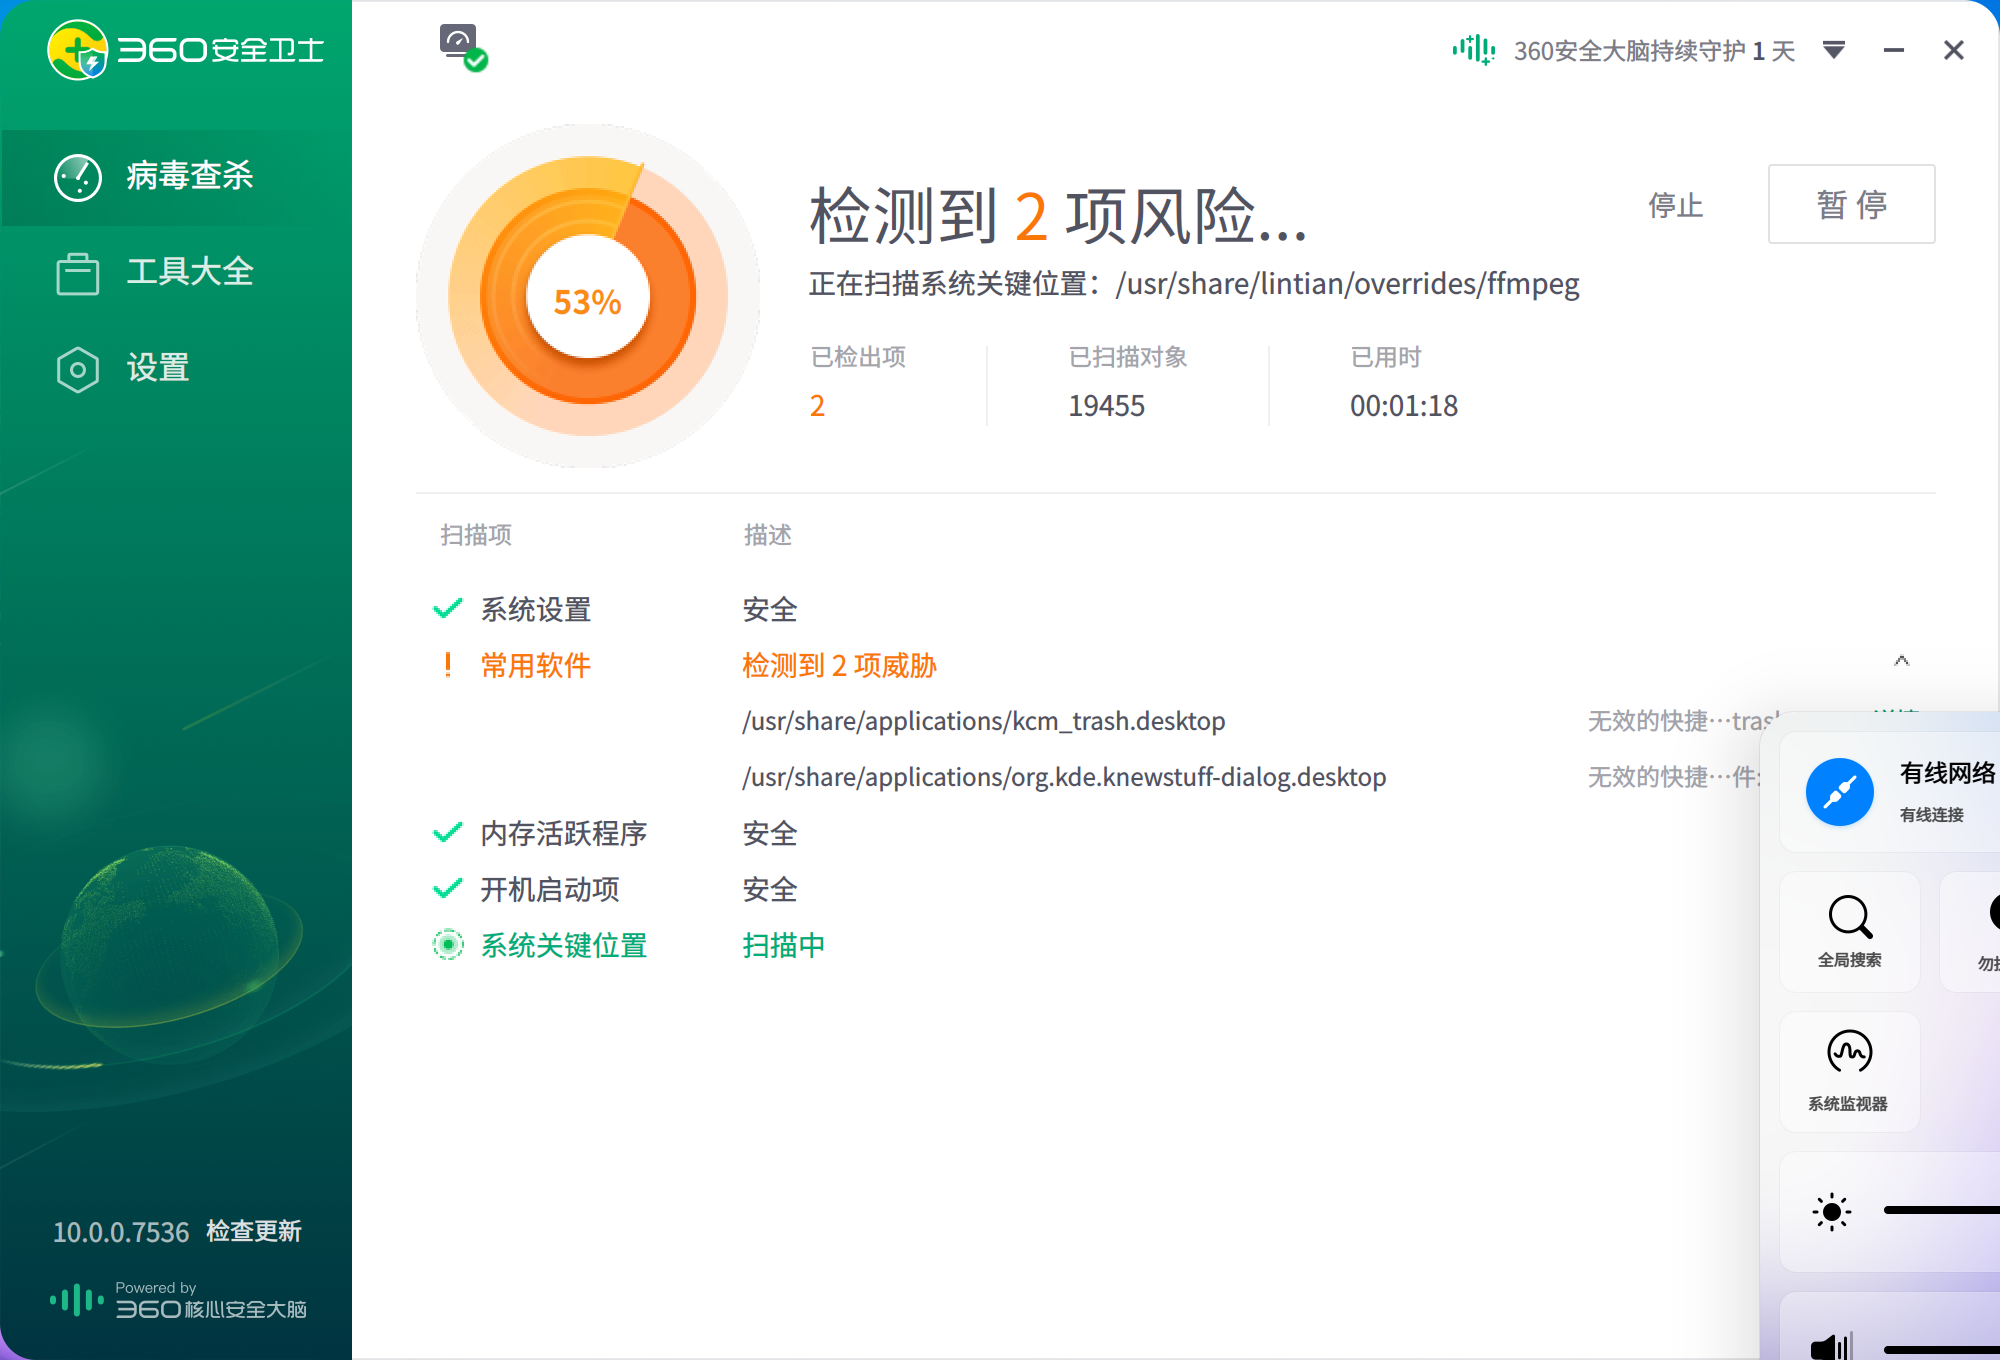Click the green checkmark beside 内存活跃程序
Image resolution: width=2000 pixels, height=1360 pixels.
tap(447, 832)
